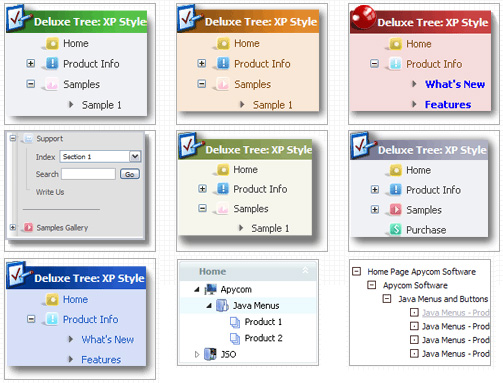Collapse Samples in olive tree panel
503x383 pixels.
click(202, 208)
